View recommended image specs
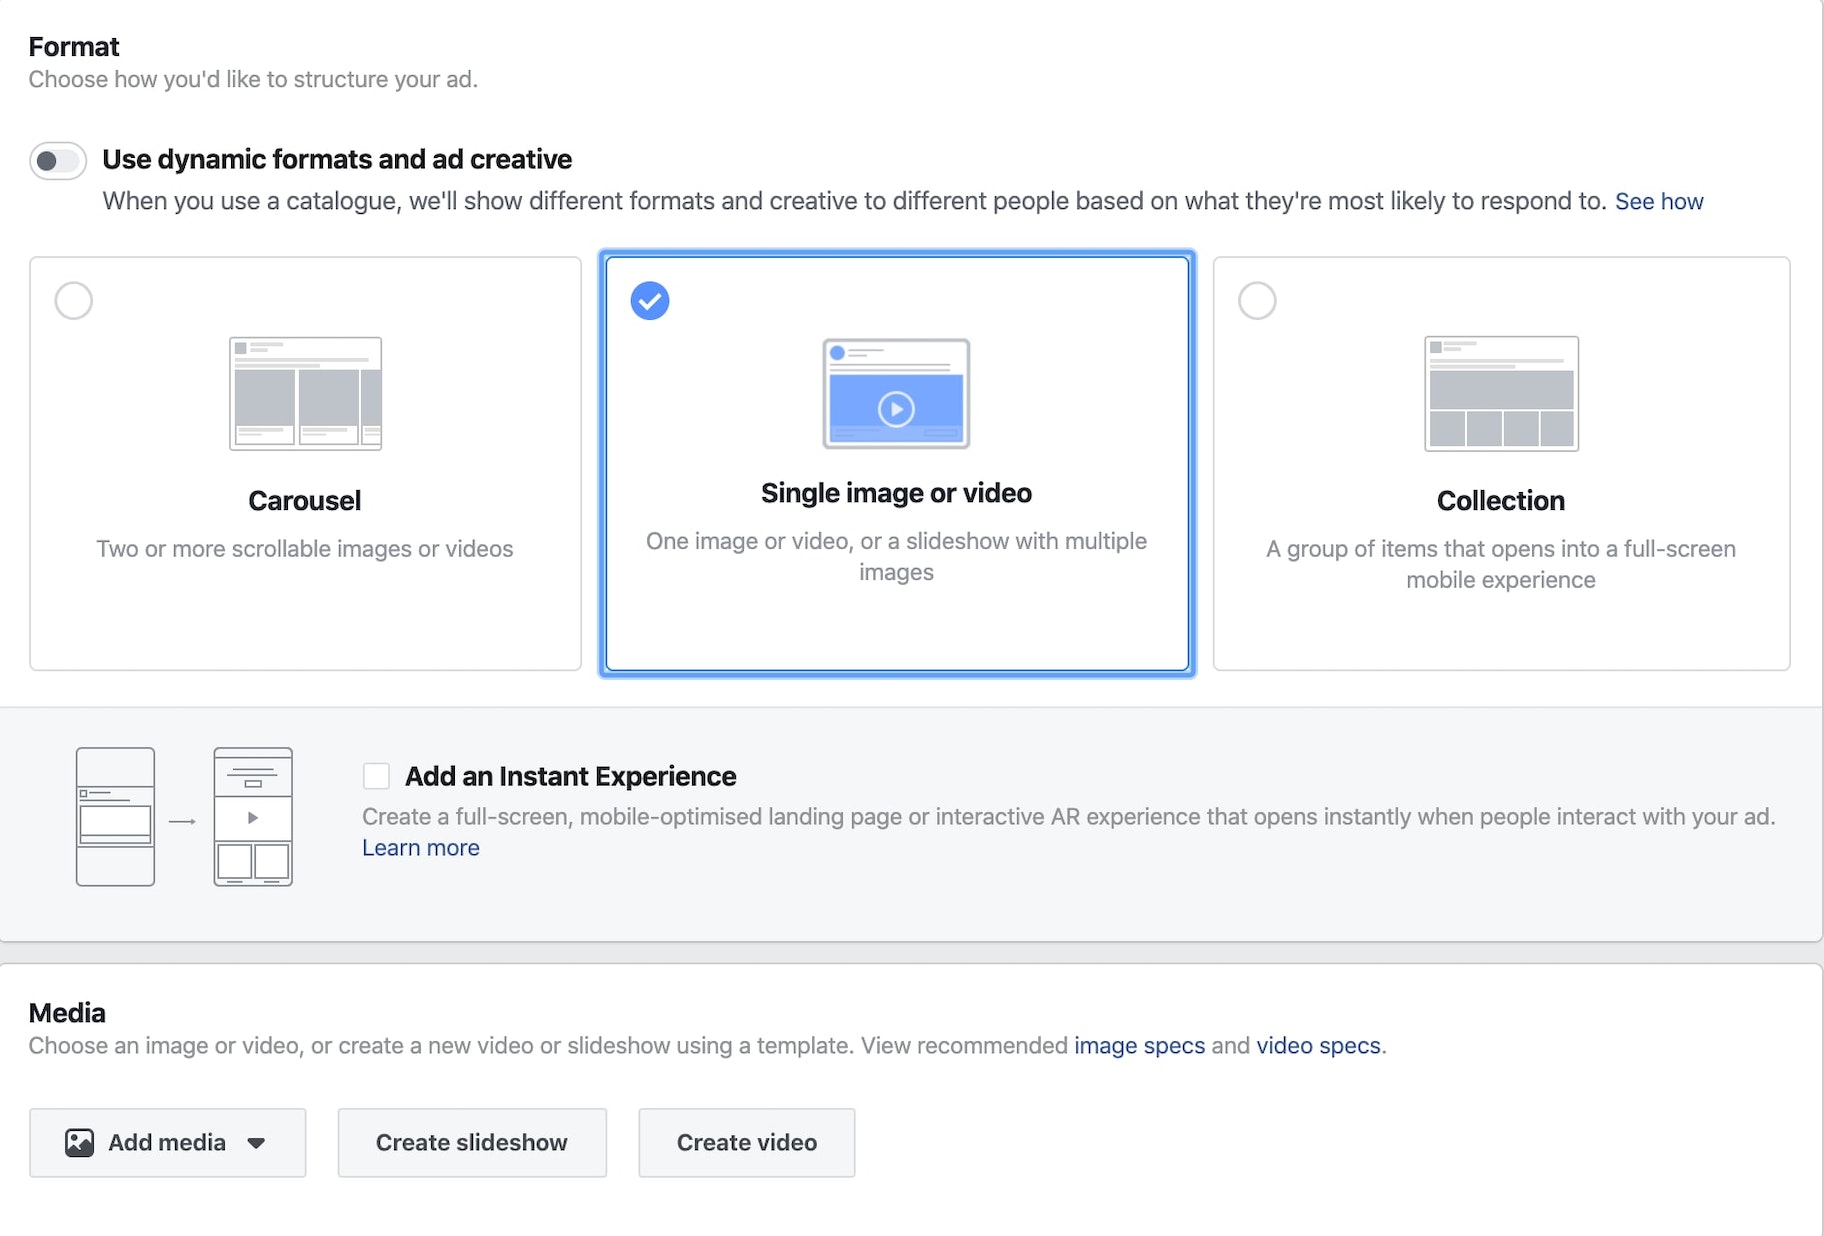Viewport: 1824px width, 1236px height. (1139, 1045)
